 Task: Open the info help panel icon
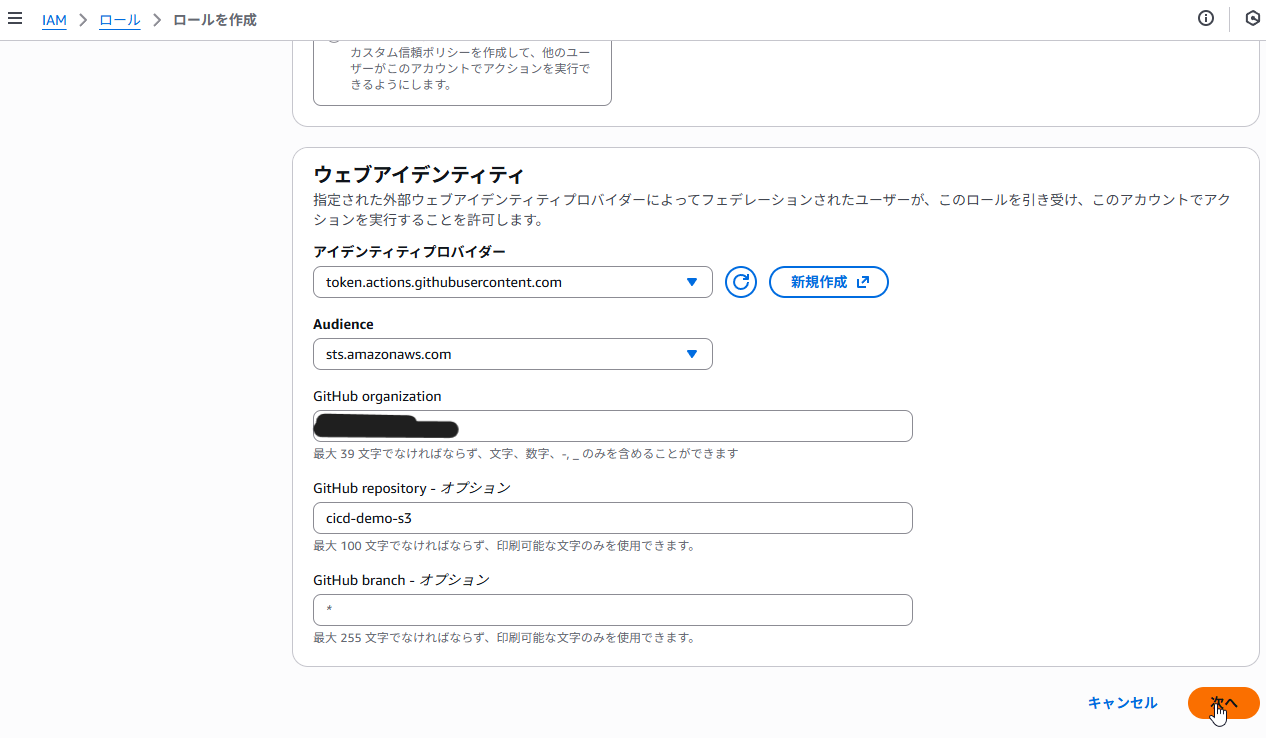point(1206,18)
